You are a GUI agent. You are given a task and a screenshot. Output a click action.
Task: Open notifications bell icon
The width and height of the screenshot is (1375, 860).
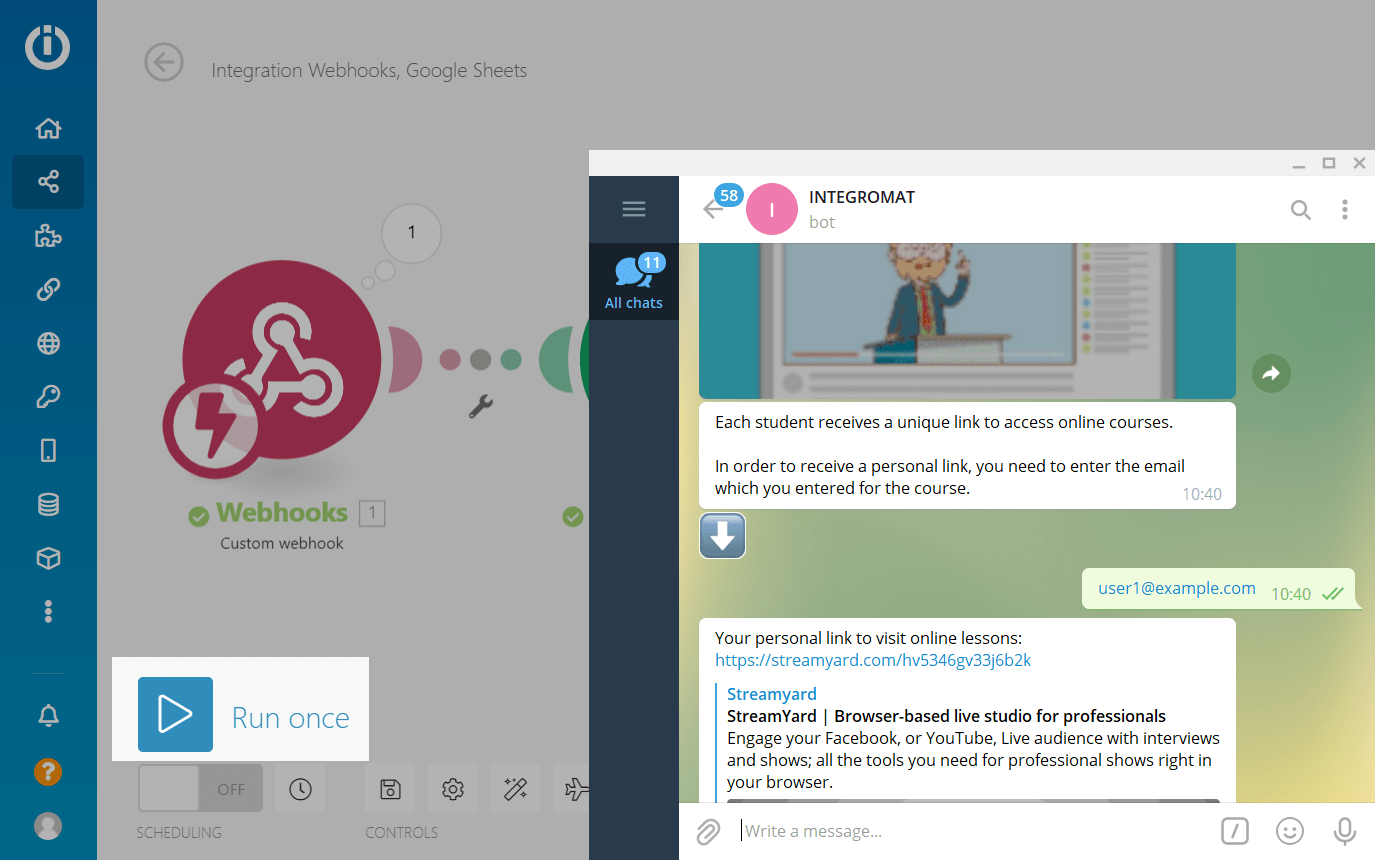[x=48, y=716]
